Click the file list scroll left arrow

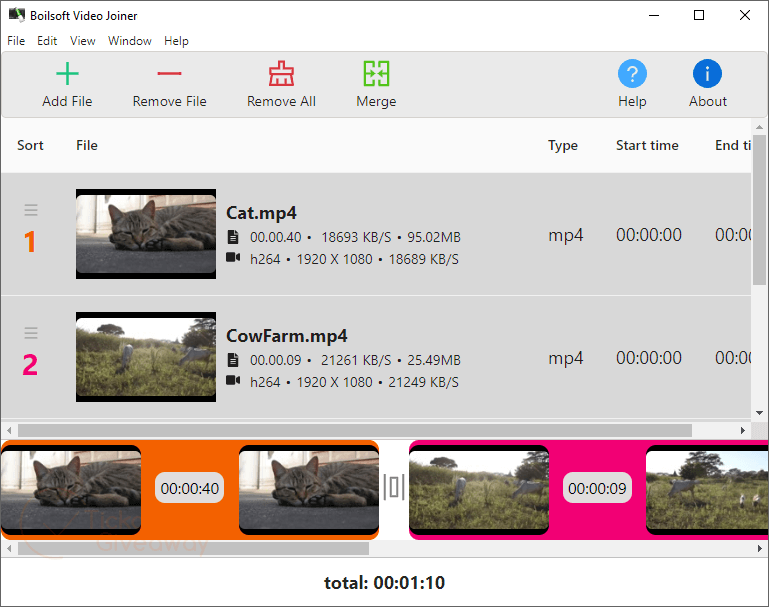(x=9, y=430)
